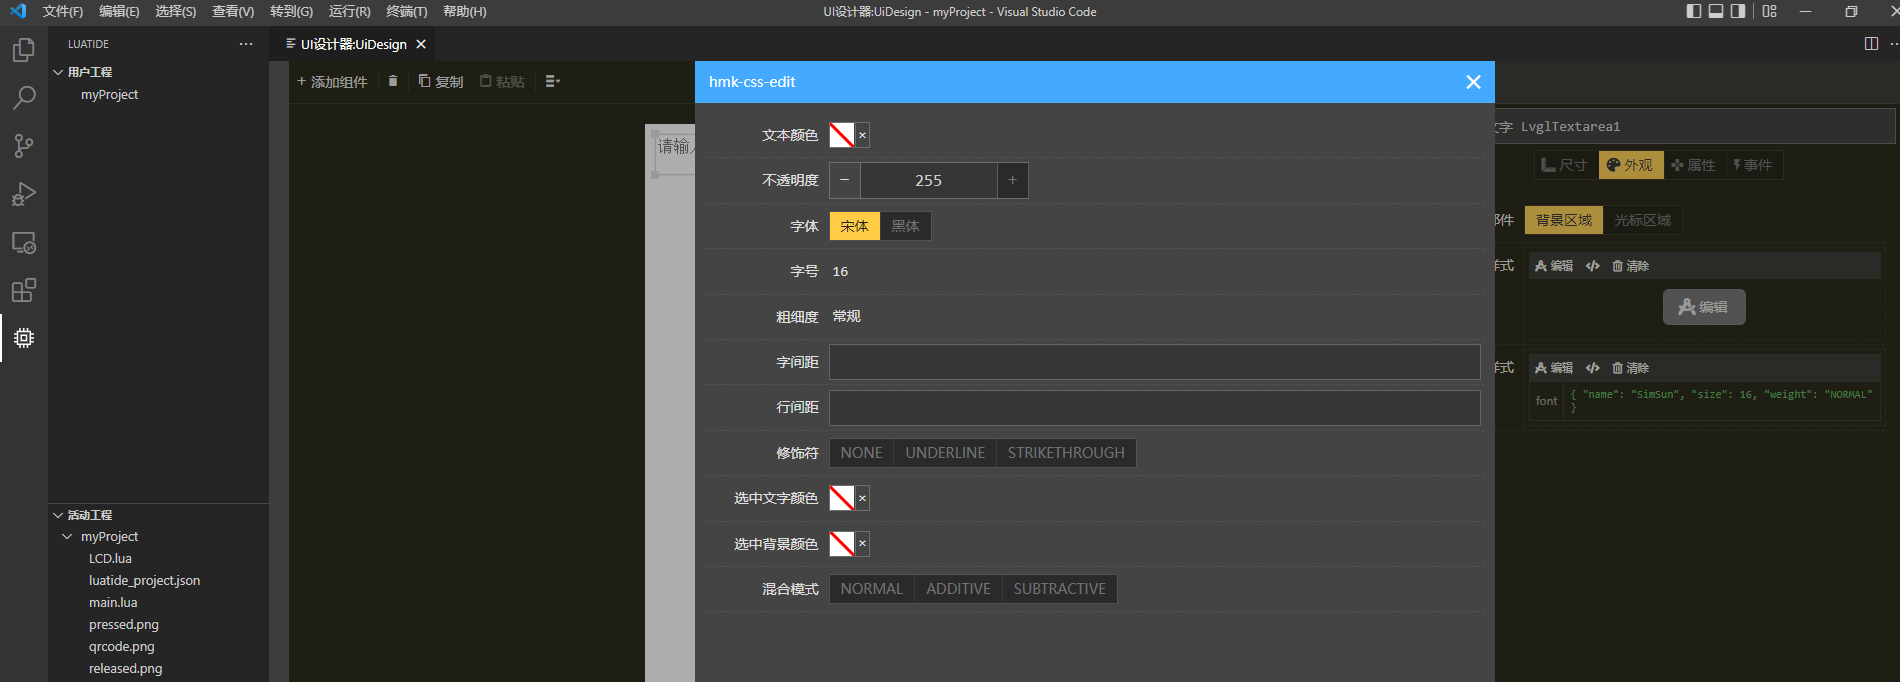This screenshot has height=682, width=1900.
Task: Choose UNDERLINE text decoration
Action: coord(945,453)
